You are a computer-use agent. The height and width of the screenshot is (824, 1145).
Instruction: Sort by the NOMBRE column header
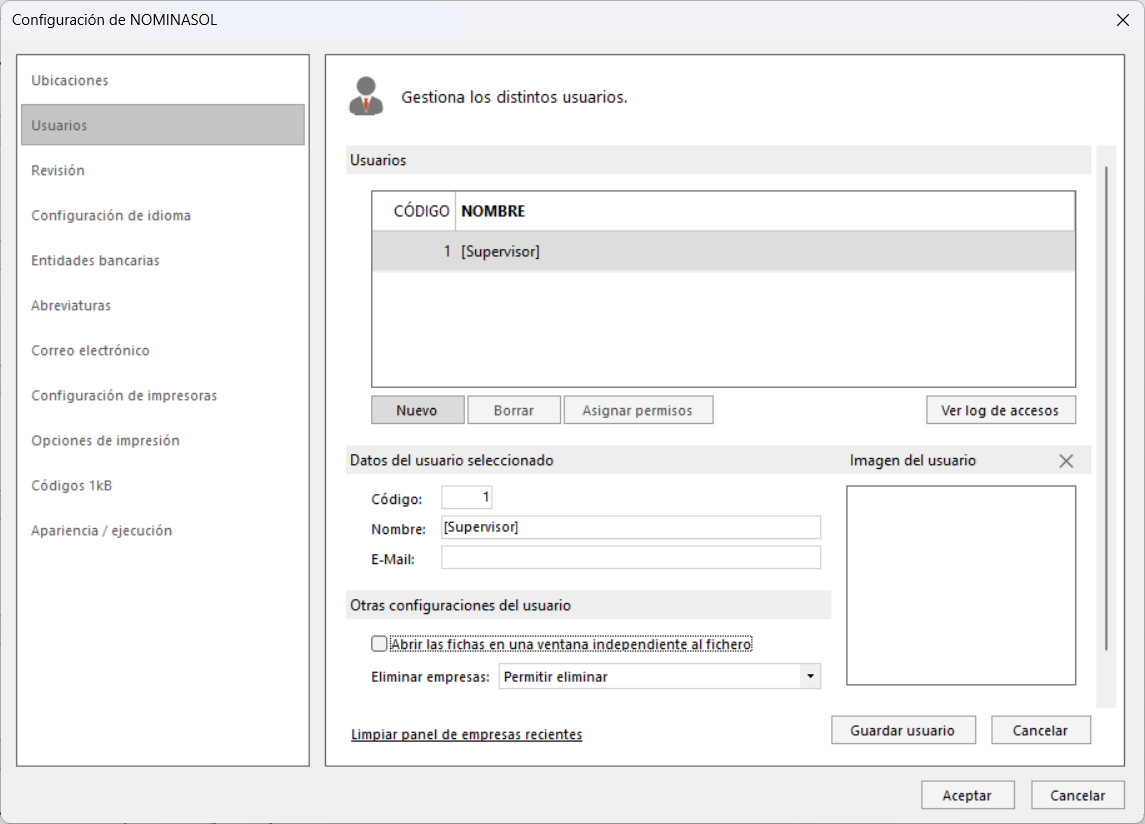[x=765, y=211]
